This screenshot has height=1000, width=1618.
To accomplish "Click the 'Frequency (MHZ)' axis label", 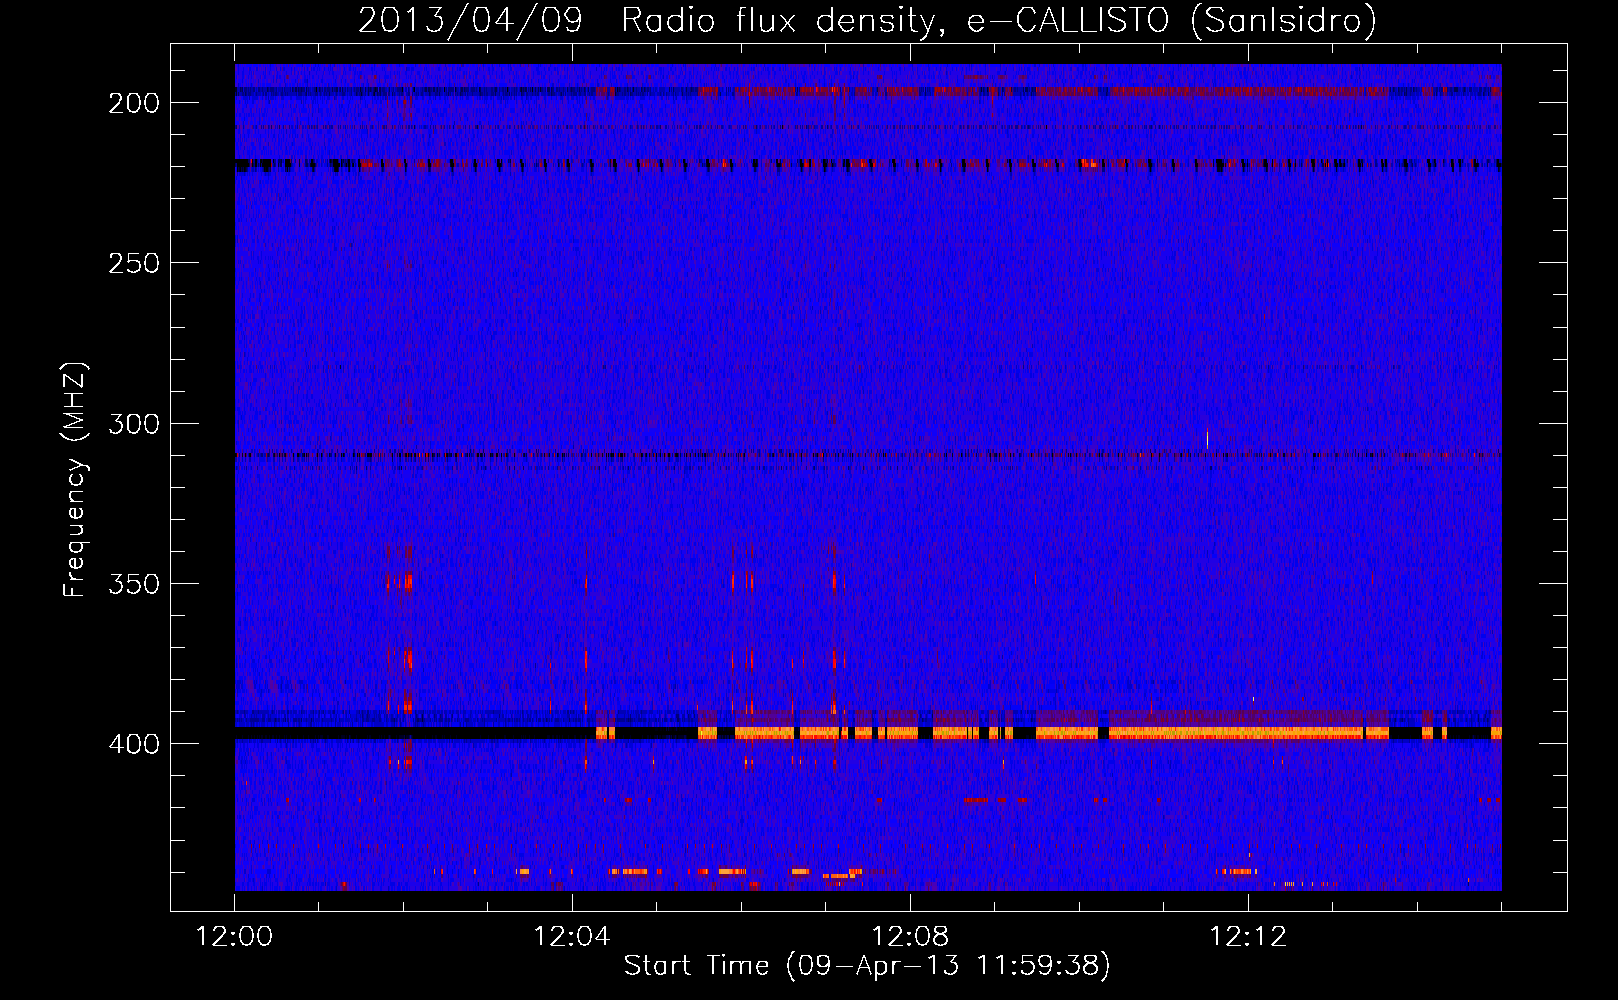I will 75,479.
